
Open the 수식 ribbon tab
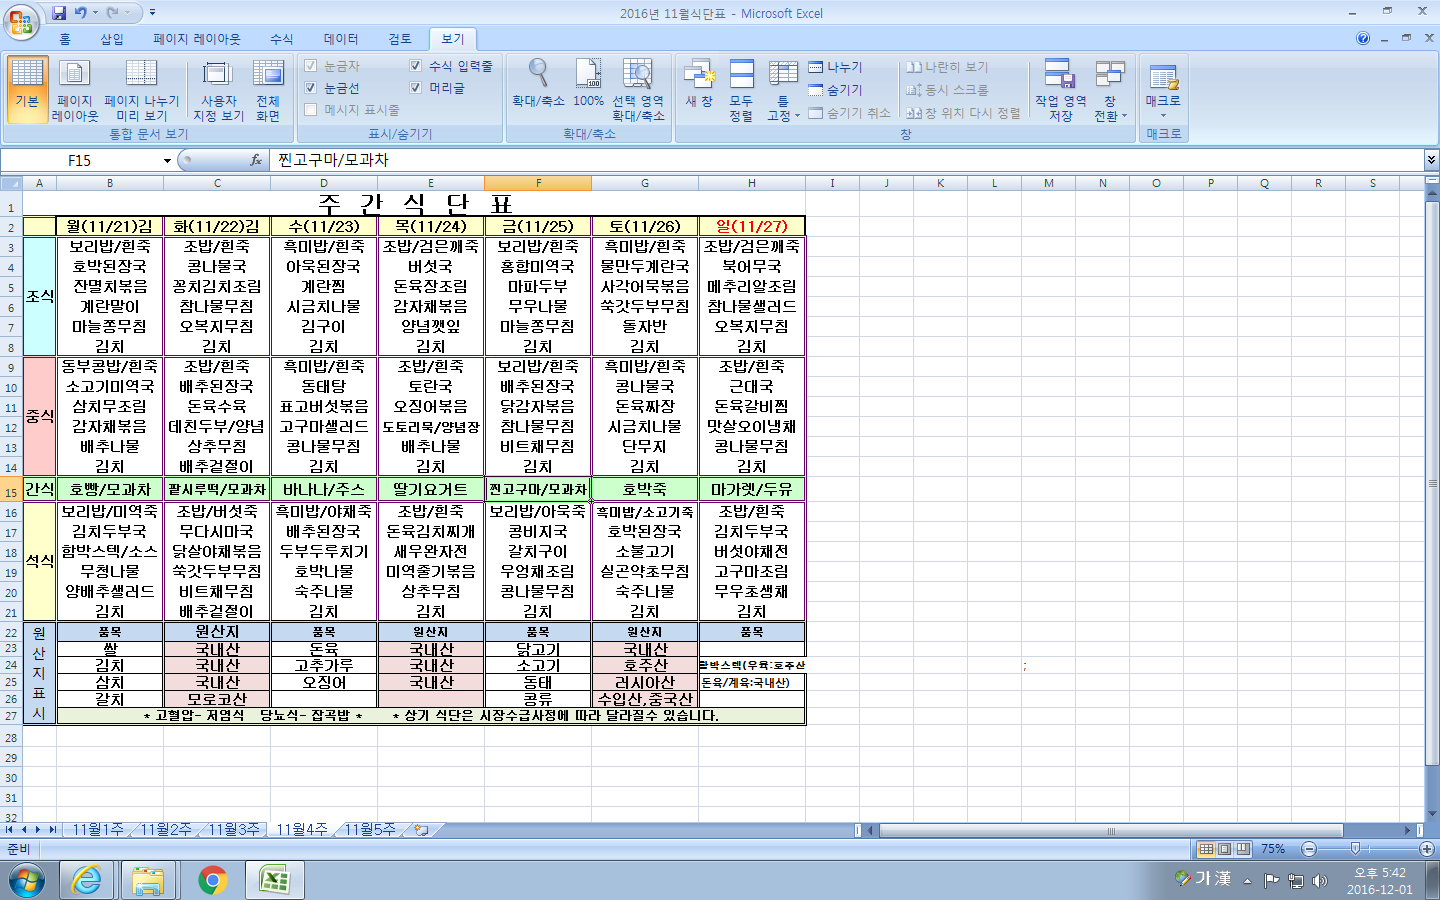282,39
